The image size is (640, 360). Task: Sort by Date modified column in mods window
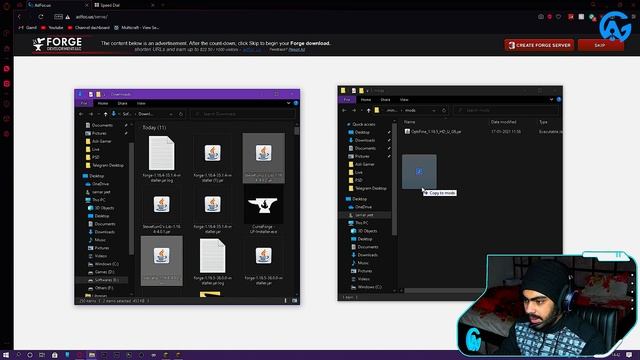[503, 122]
